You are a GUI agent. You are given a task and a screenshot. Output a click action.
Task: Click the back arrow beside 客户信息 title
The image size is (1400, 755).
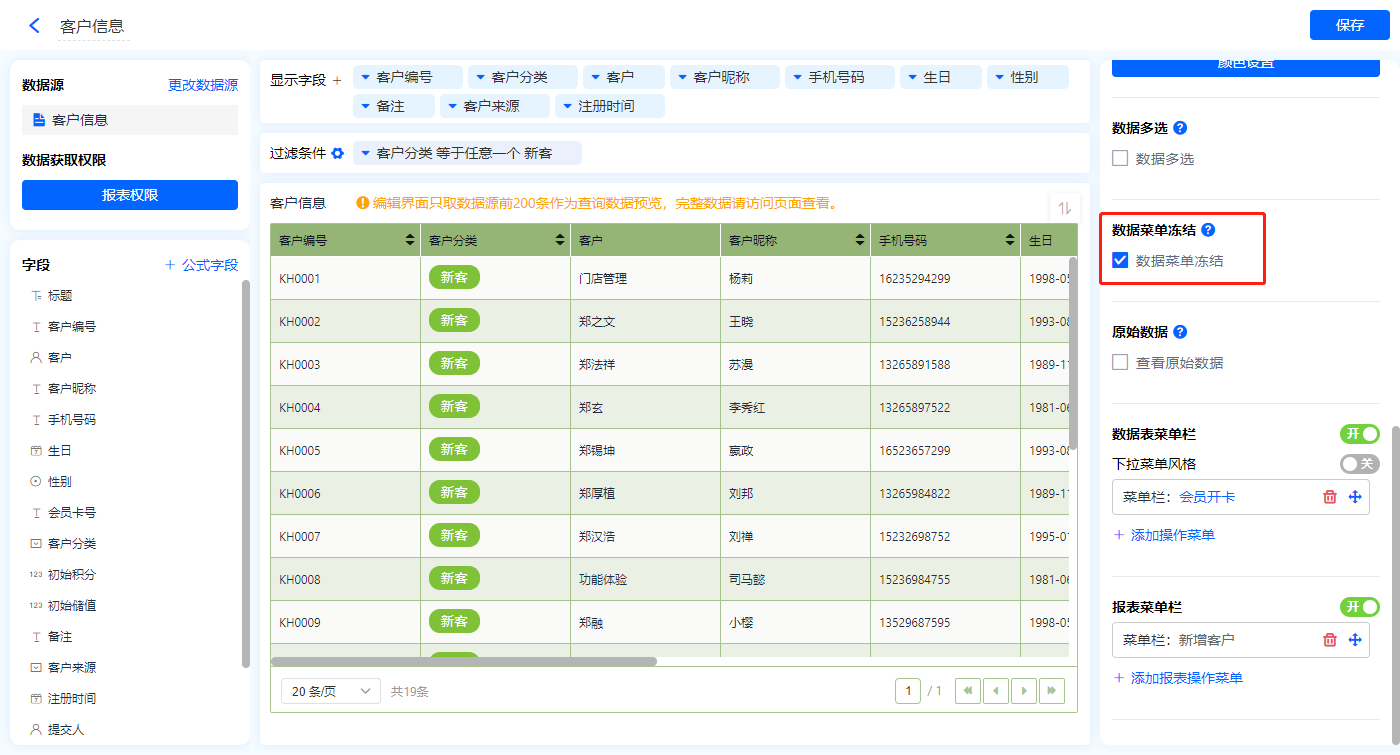pyautogui.click(x=35, y=26)
